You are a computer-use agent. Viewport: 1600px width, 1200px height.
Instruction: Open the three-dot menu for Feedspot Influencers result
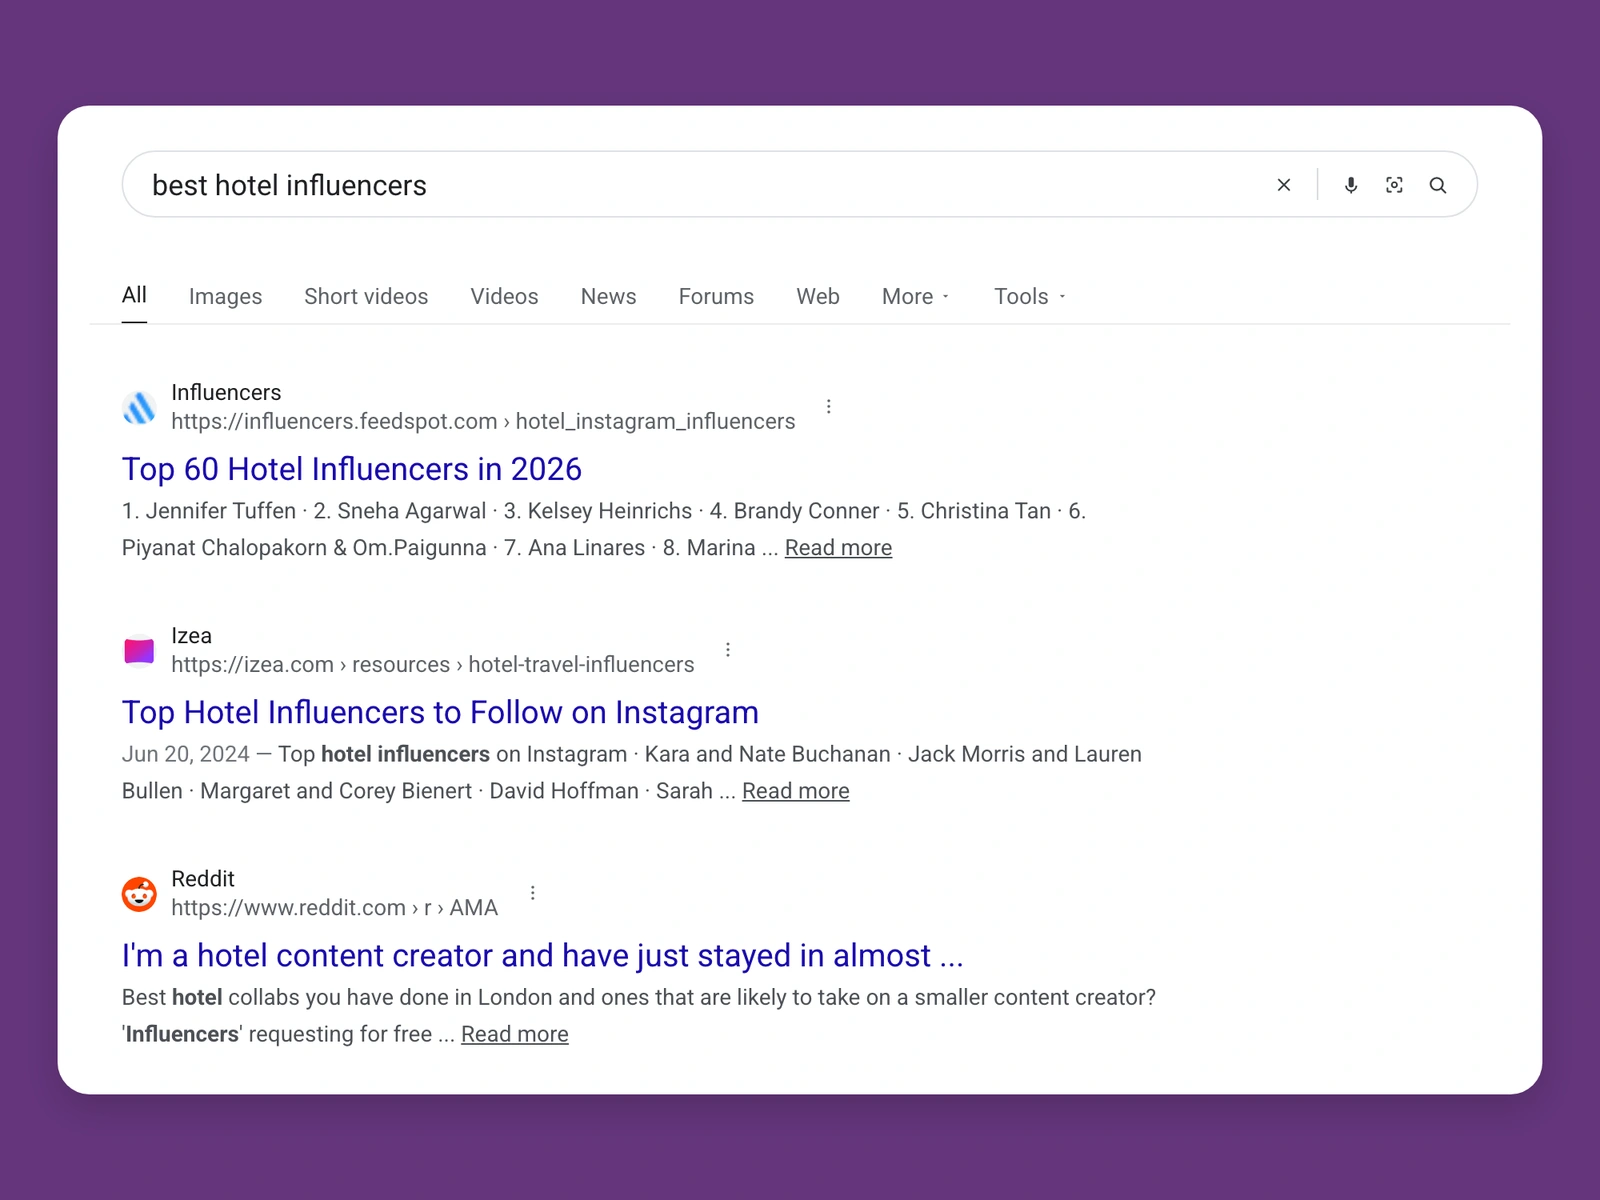click(x=828, y=406)
